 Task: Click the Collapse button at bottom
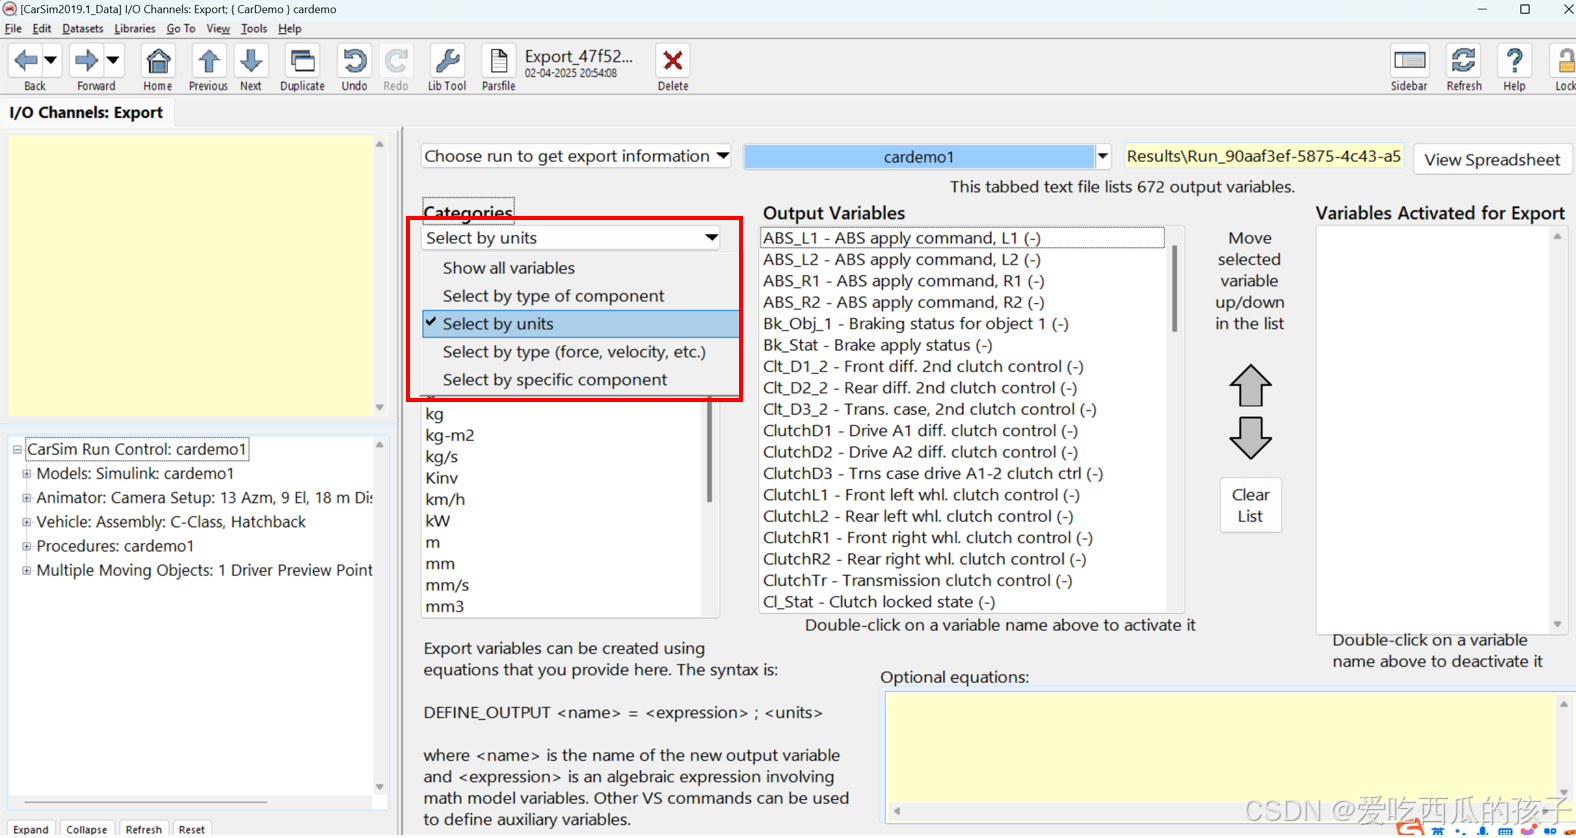(86, 829)
